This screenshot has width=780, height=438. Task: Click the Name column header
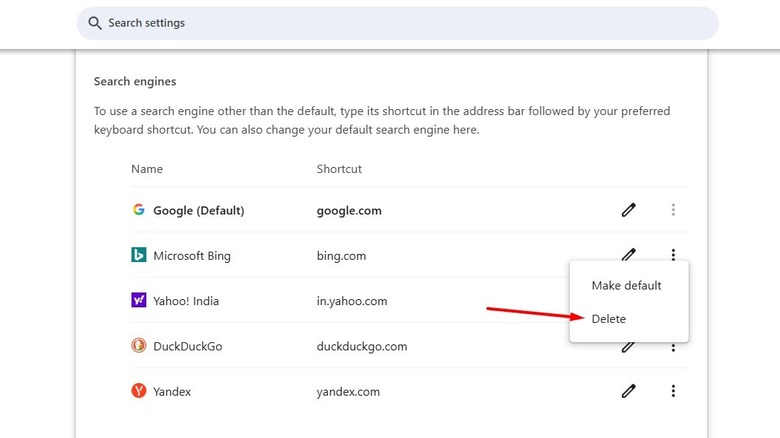point(147,169)
